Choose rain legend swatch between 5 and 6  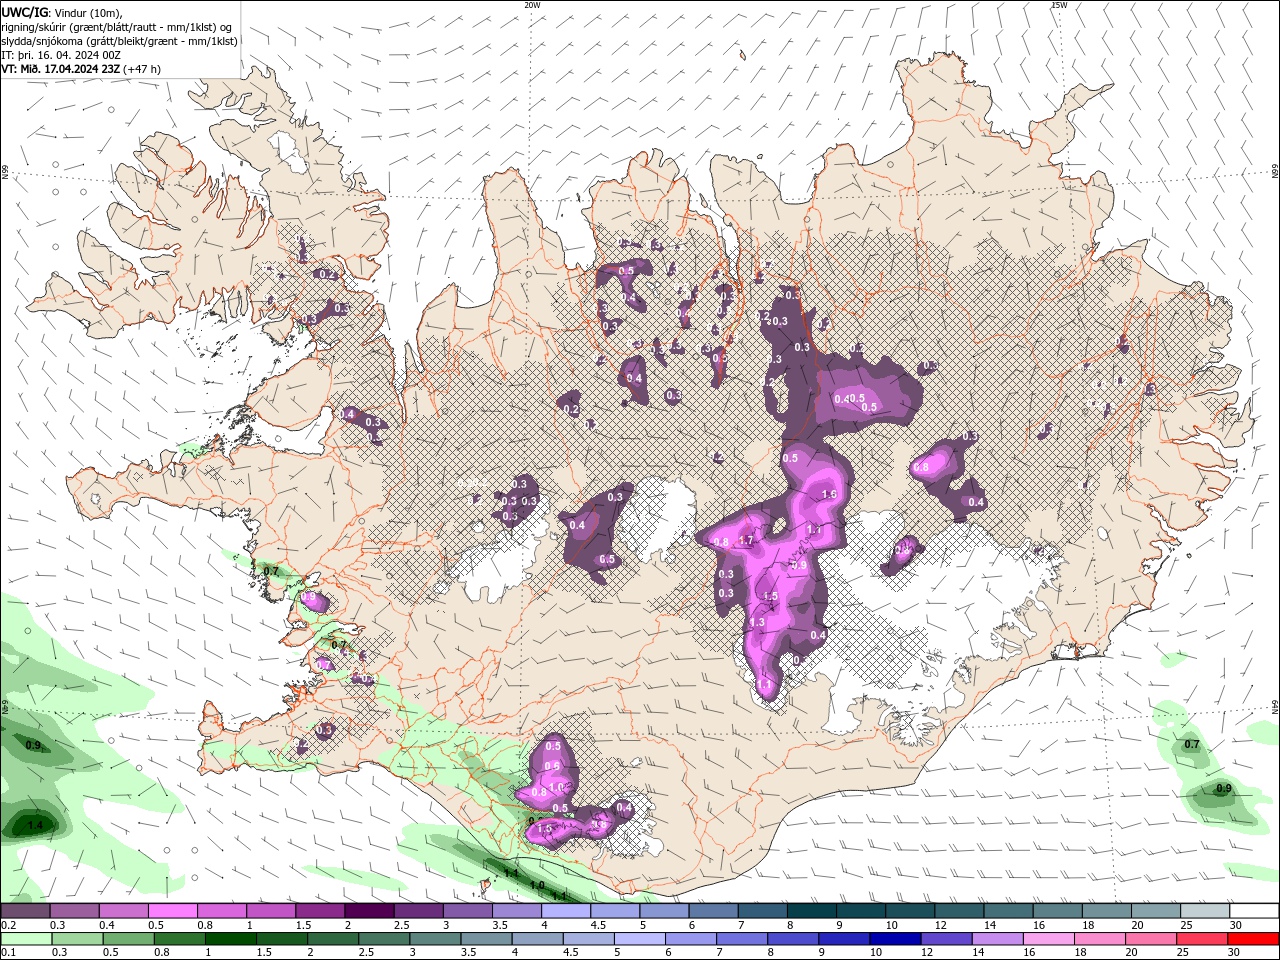641,939
